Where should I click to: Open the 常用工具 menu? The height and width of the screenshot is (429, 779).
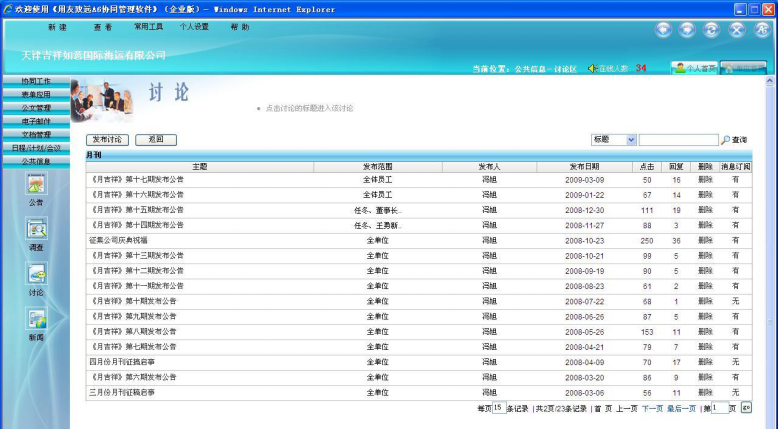[148, 27]
